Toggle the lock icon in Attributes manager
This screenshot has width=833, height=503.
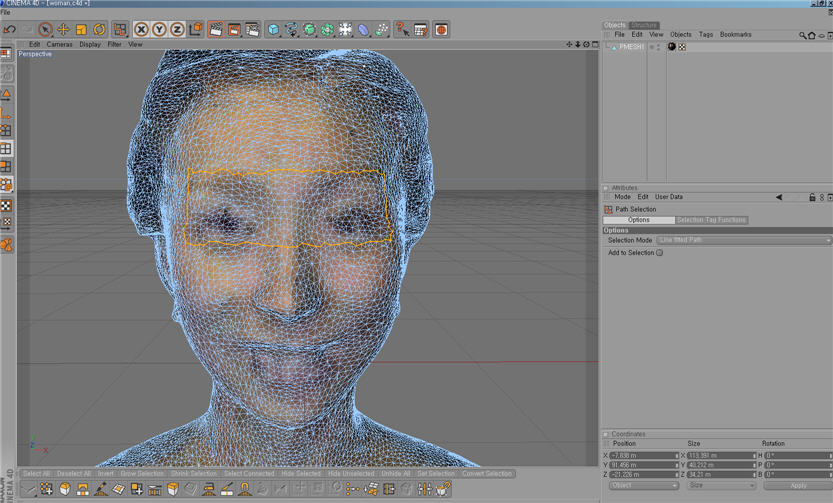tap(812, 197)
